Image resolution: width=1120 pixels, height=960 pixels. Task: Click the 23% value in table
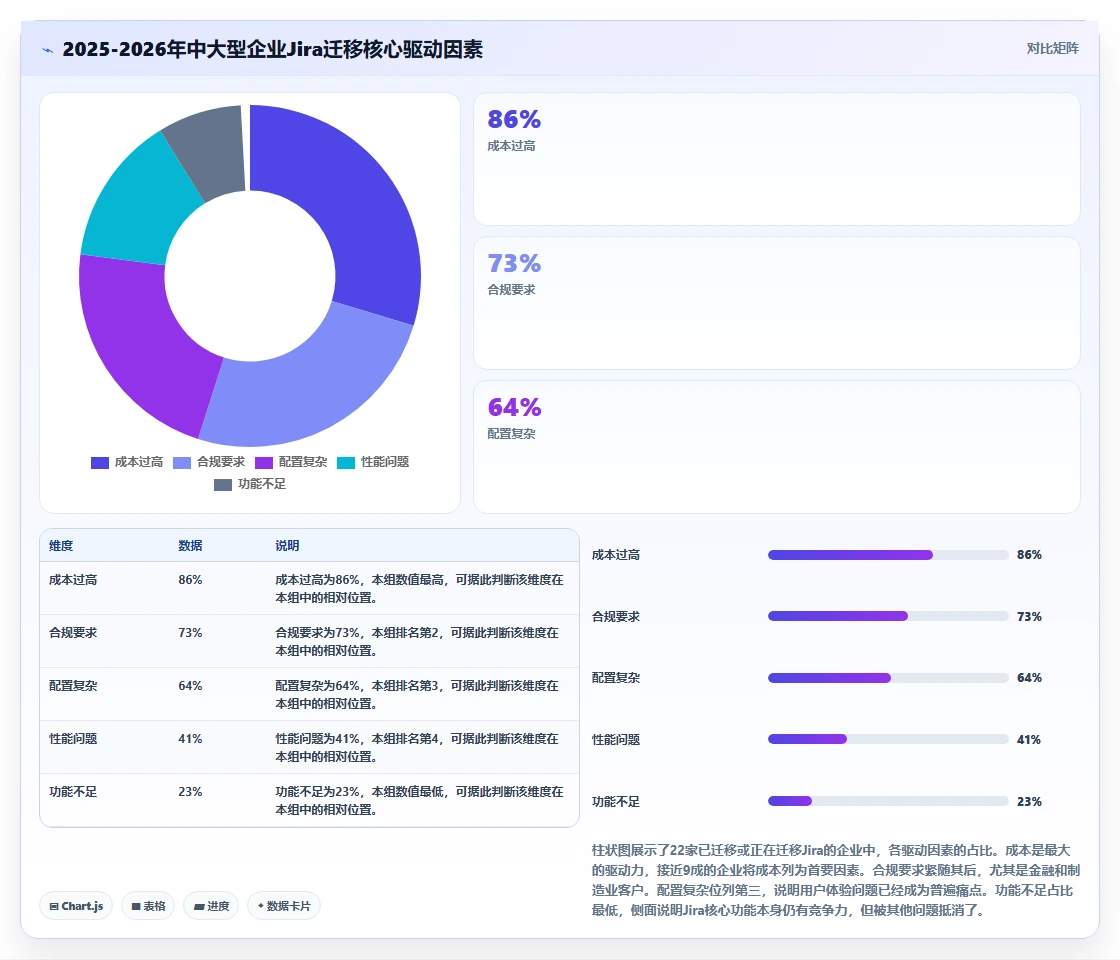(x=190, y=791)
